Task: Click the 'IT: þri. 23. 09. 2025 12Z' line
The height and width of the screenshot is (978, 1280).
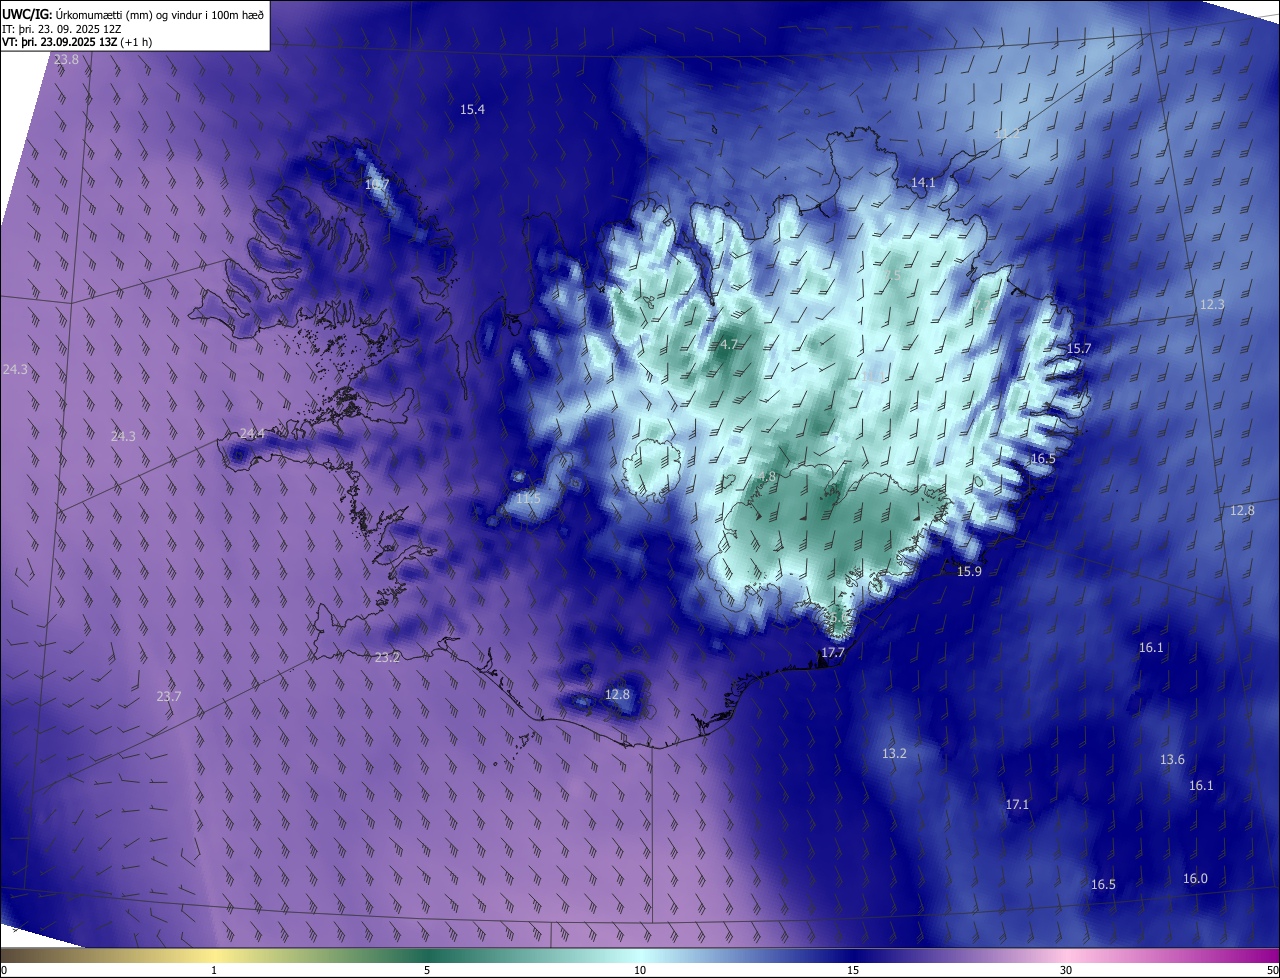Action: point(62,28)
